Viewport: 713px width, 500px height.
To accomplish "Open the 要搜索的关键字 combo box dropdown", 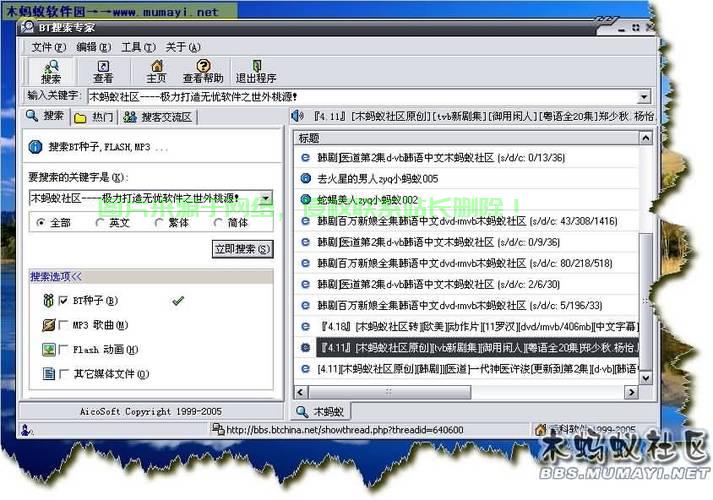I will pyautogui.click(x=267, y=198).
